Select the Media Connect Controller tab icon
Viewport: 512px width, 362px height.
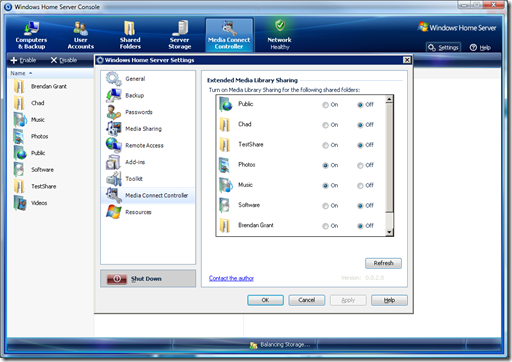[229, 28]
